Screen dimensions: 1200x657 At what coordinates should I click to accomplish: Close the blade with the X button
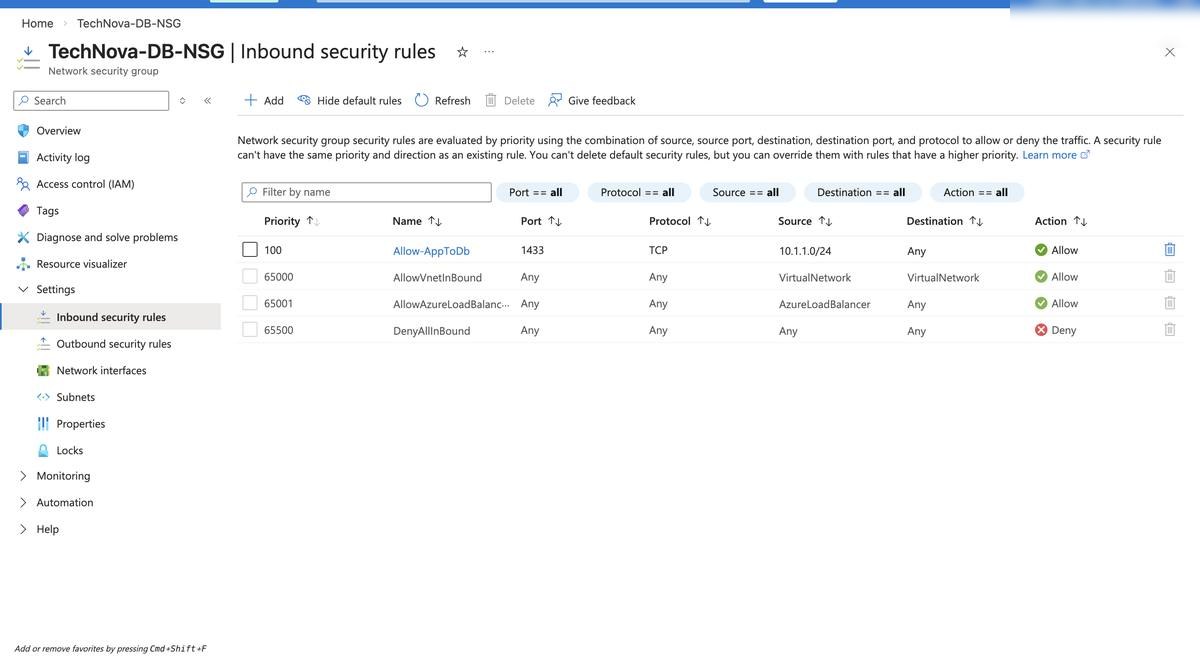(1170, 52)
